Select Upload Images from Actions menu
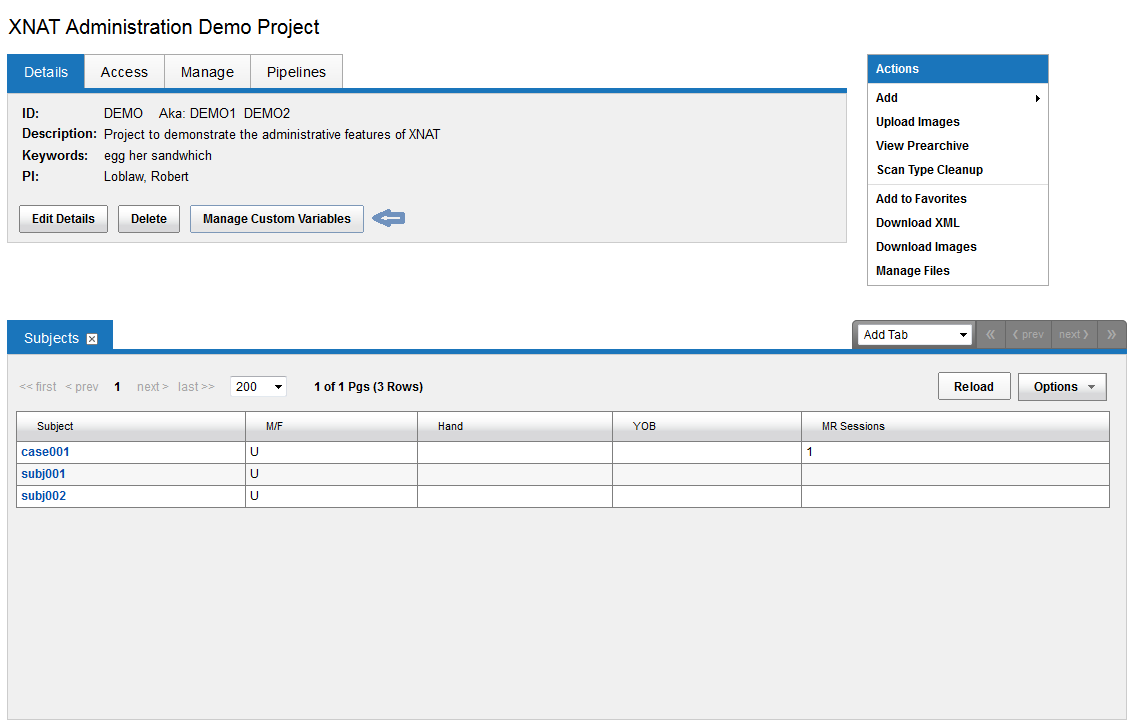Screen dimensions: 1133x727 (917, 122)
